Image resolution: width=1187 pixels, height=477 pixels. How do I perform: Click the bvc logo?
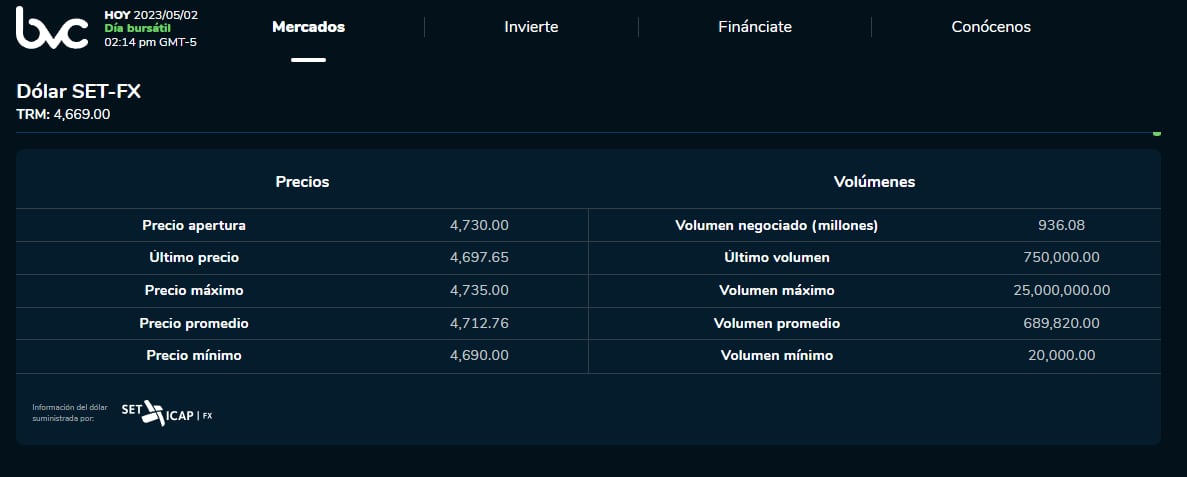pos(51,28)
